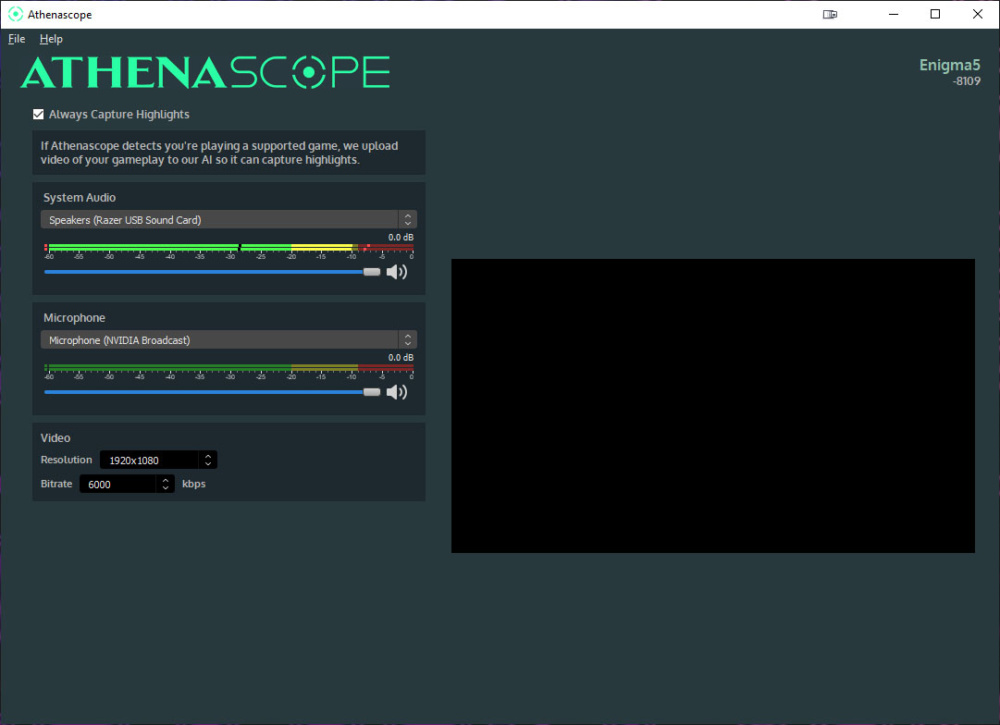Click the kbps unit label
The width and height of the screenshot is (1000, 725).
coord(194,484)
